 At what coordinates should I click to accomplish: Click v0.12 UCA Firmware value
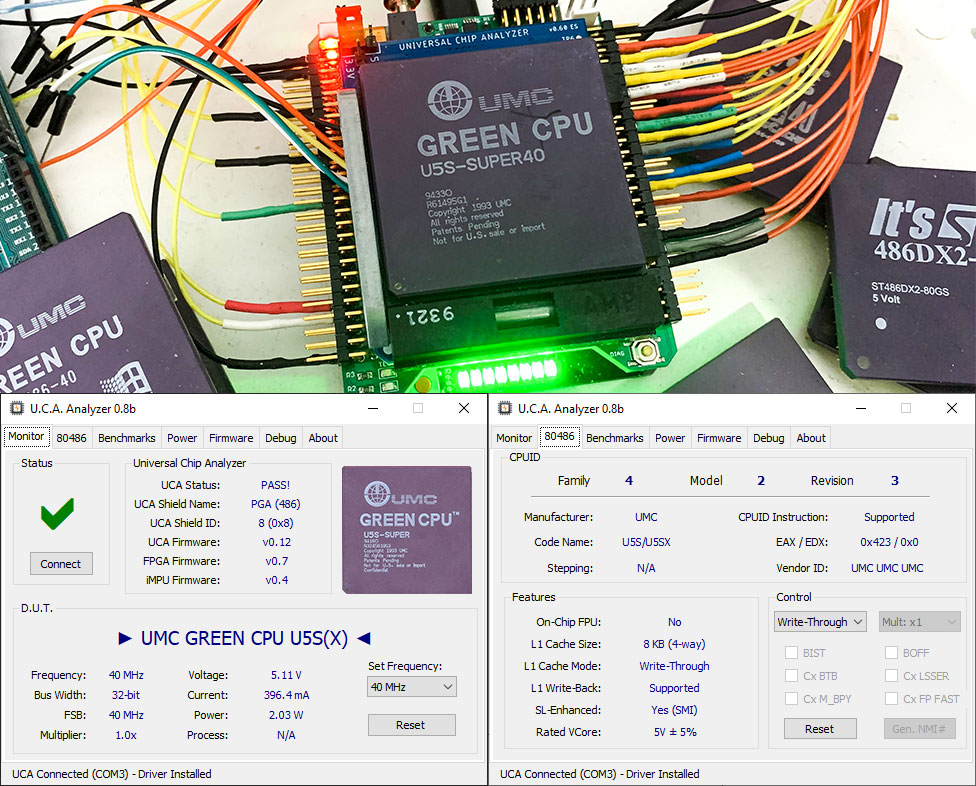pos(276,542)
